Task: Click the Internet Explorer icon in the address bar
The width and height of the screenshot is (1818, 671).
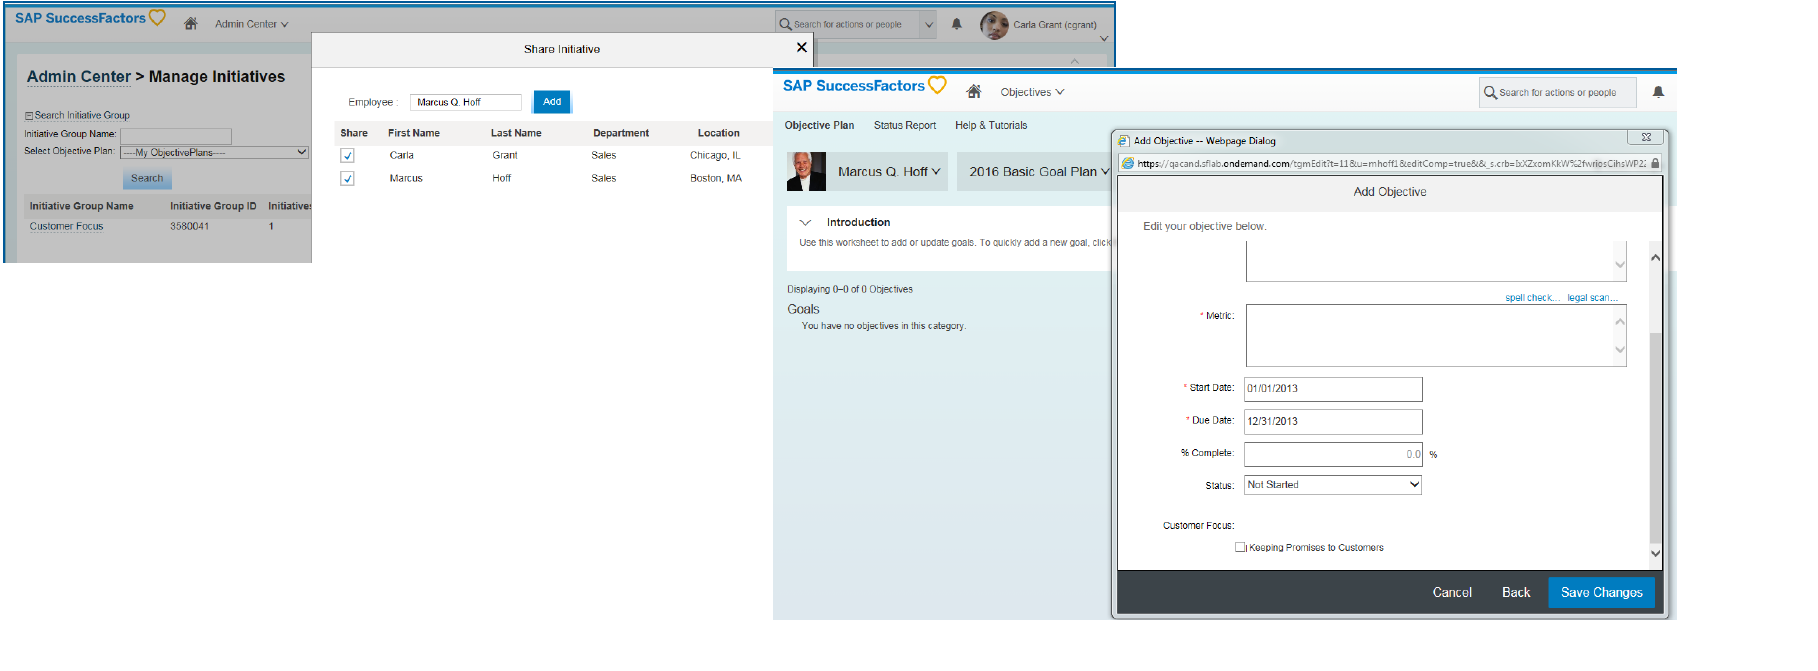Action: point(1128,163)
